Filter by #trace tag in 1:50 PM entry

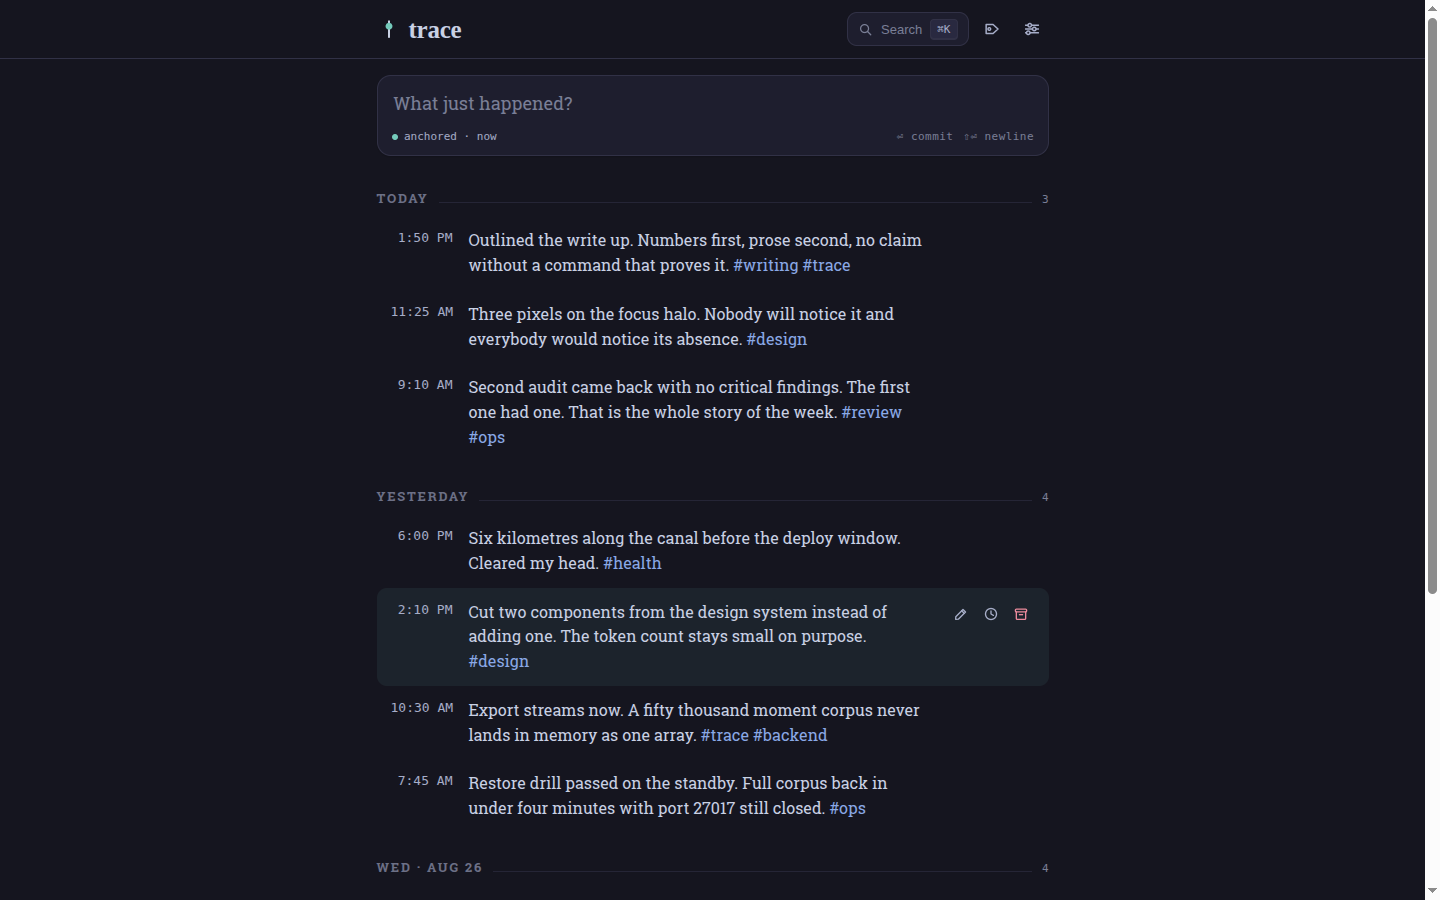(x=826, y=265)
